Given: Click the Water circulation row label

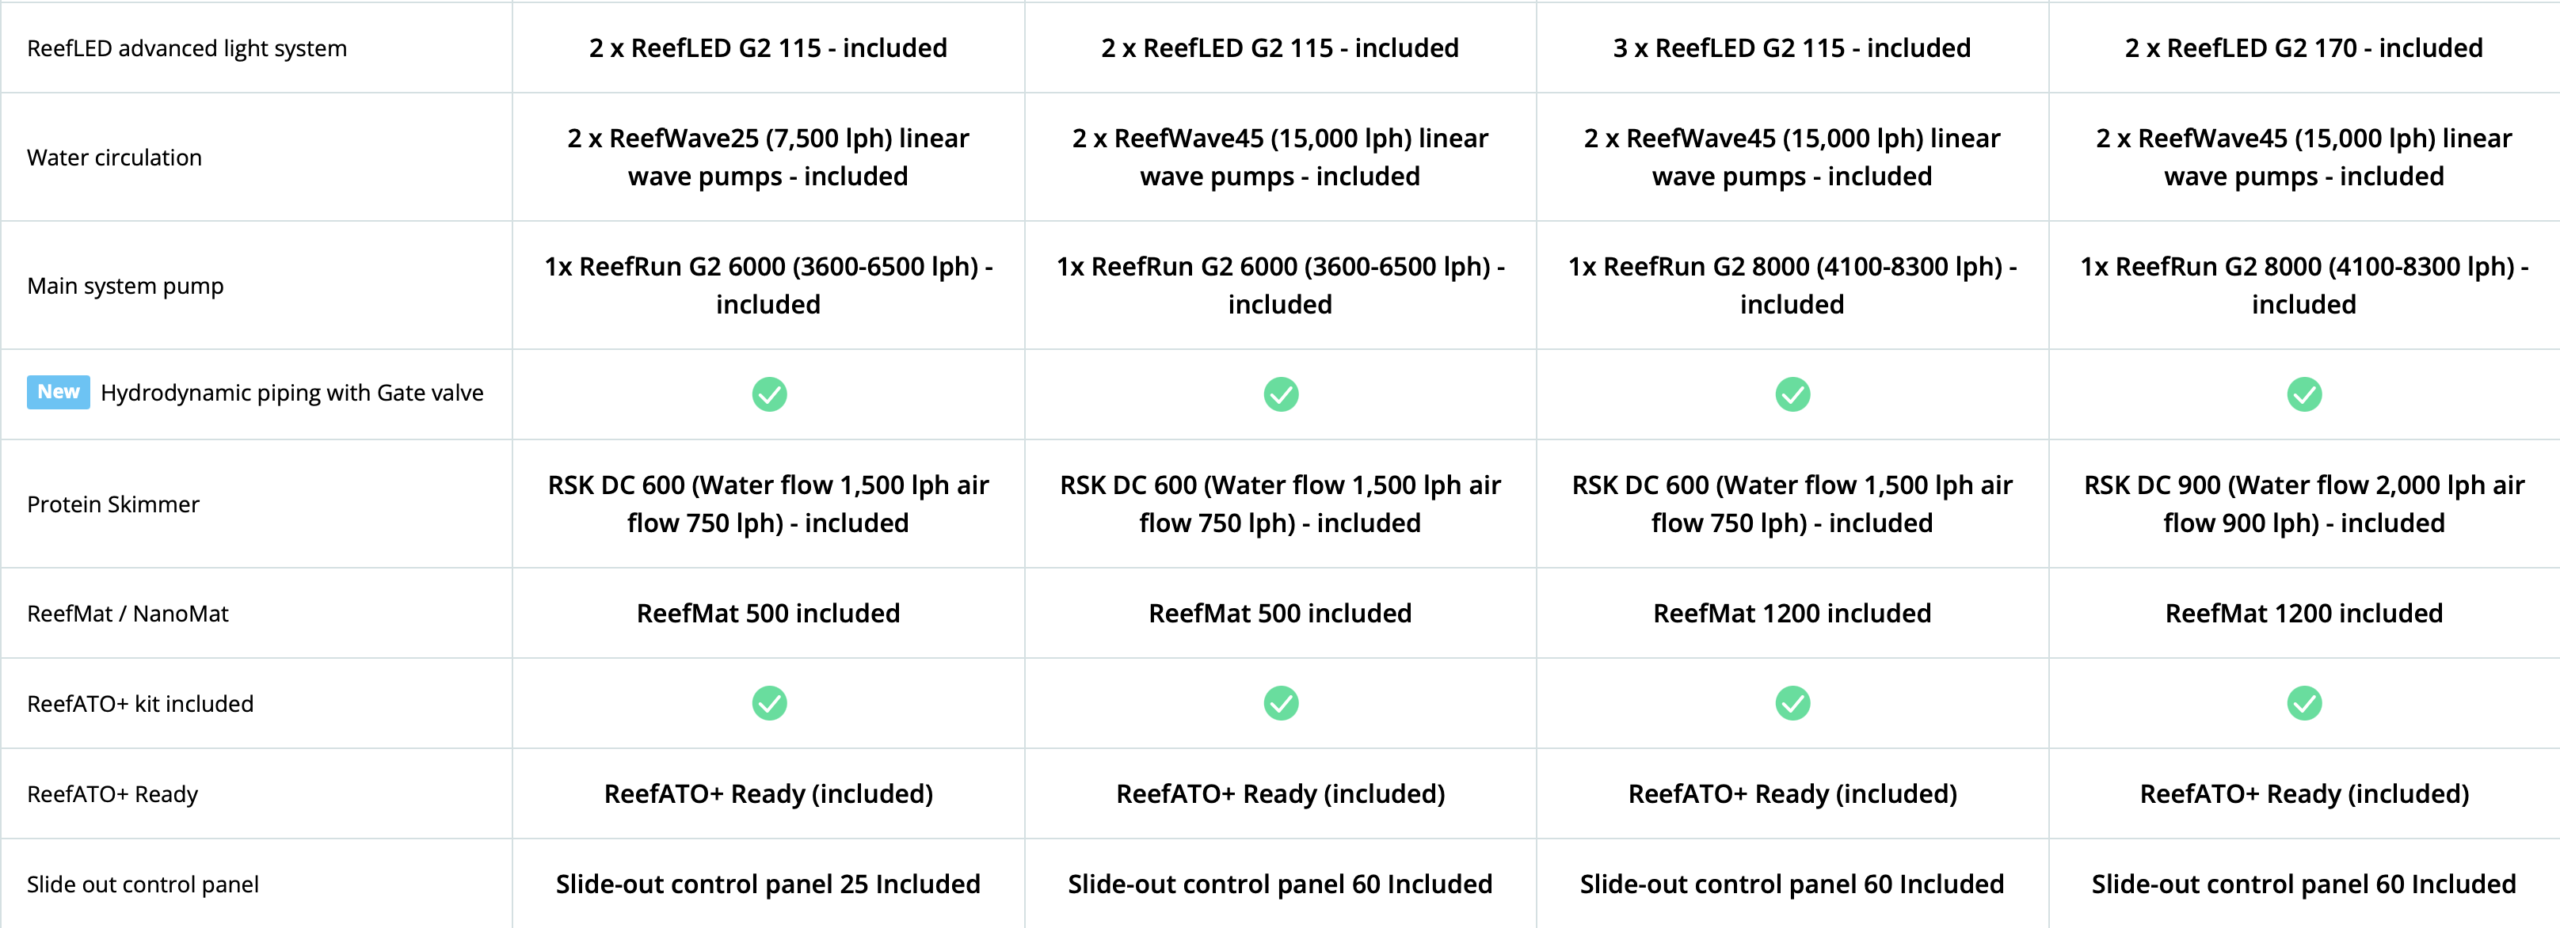Looking at the screenshot, I should pyautogui.click(x=114, y=157).
